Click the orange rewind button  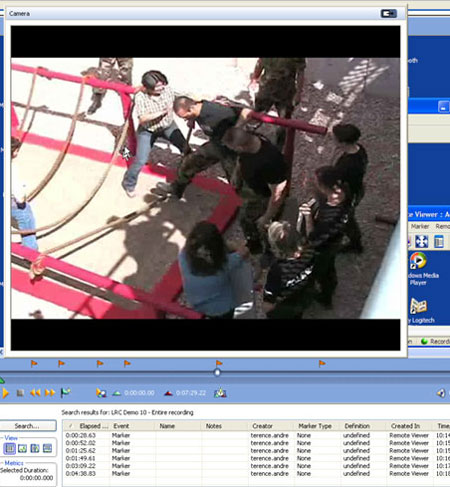pos(35,393)
